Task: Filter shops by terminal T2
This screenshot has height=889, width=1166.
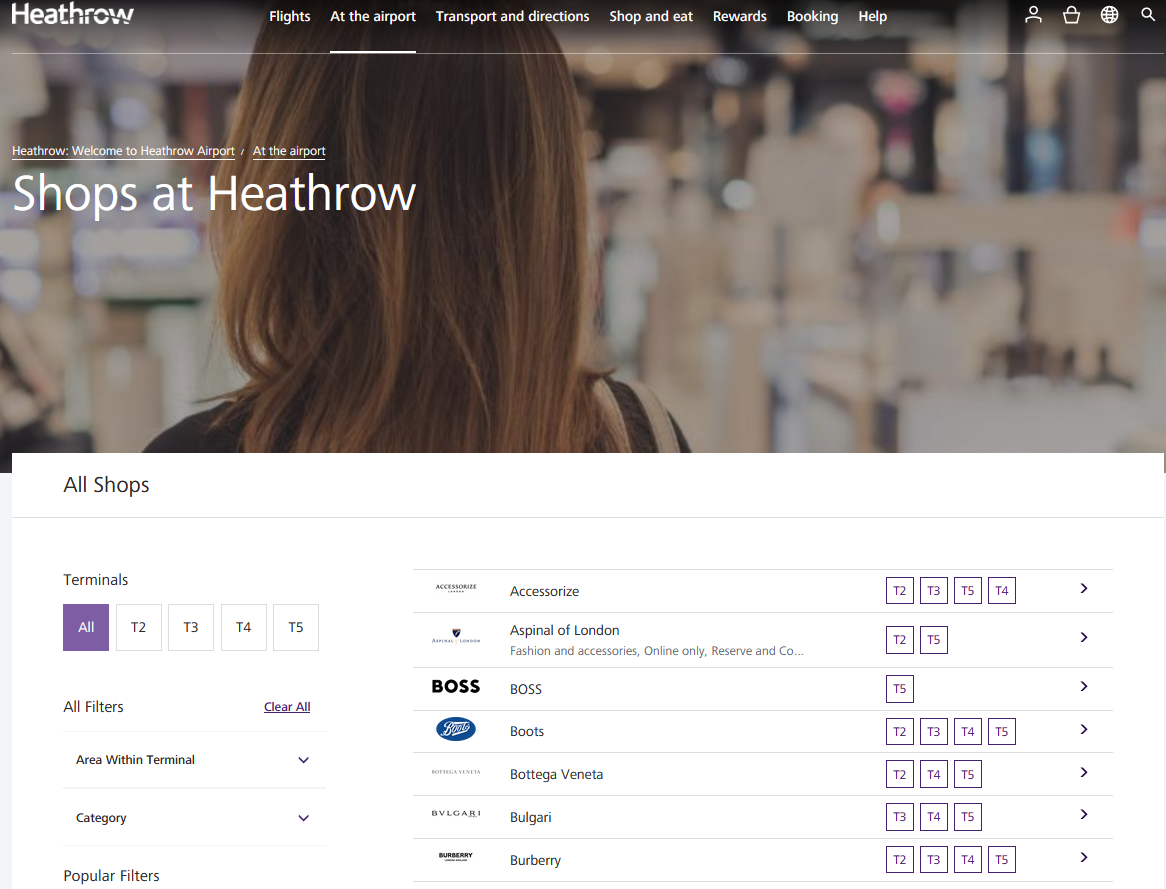Action: click(x=138, y=627)
